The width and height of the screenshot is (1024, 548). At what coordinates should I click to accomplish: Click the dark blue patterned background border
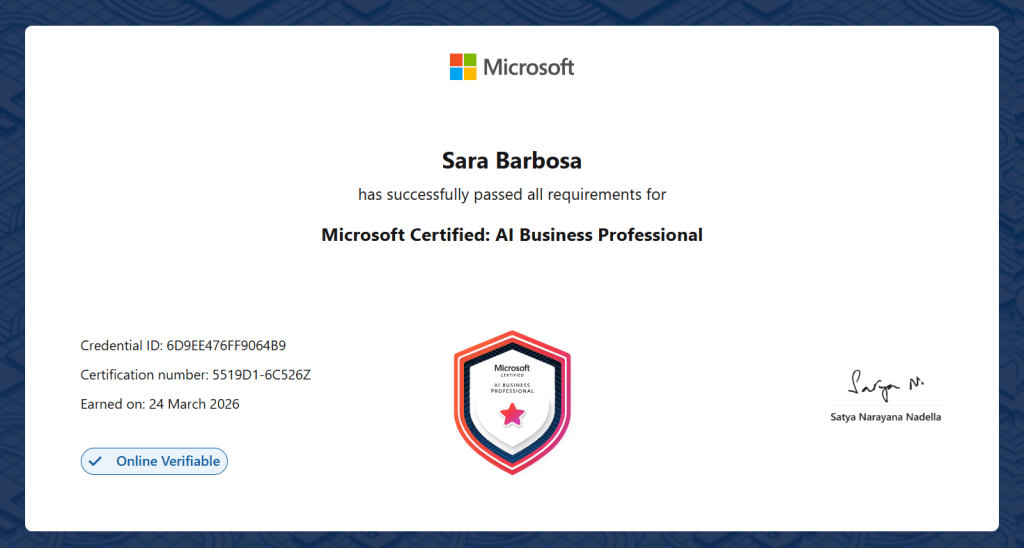tap(10, 270)
